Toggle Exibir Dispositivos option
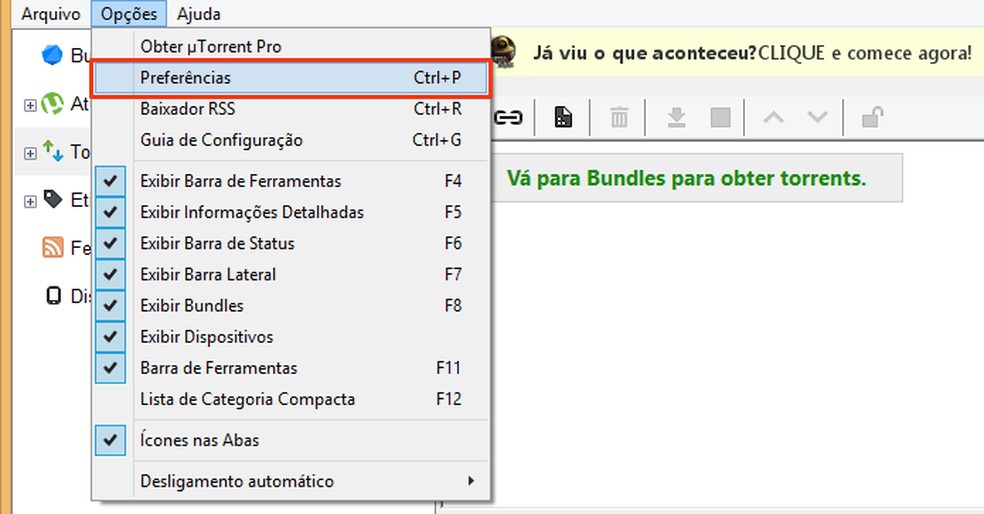Image resolution: width=984 pixels, height=514 pixels. [x=291, y=337]
